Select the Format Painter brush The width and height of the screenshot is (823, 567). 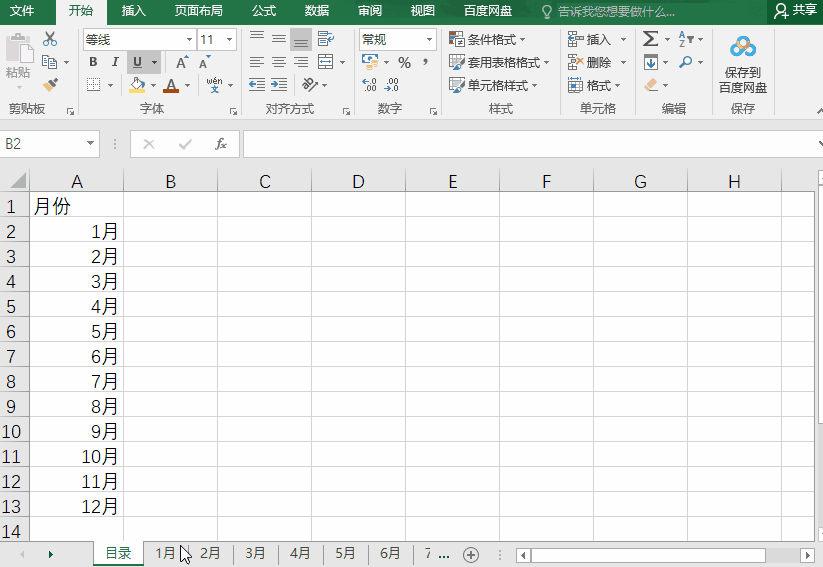[50, 85]
